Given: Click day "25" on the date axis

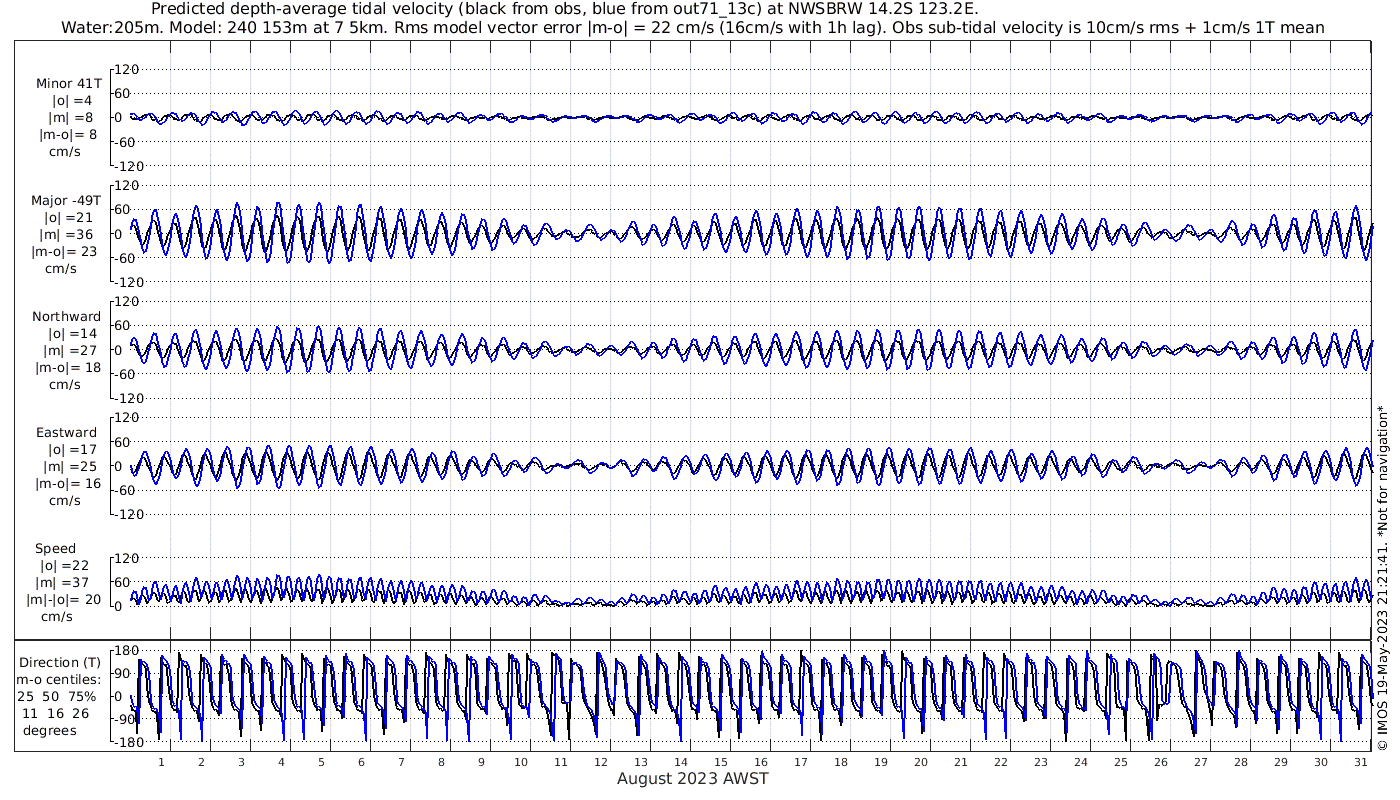Looking at the screenshot, I should point(1120,762).
